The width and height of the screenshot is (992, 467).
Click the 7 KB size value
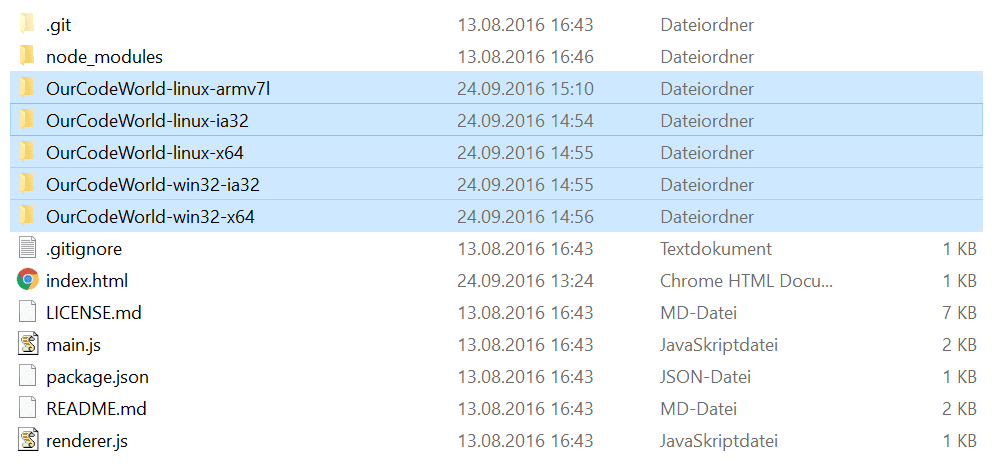959,313
